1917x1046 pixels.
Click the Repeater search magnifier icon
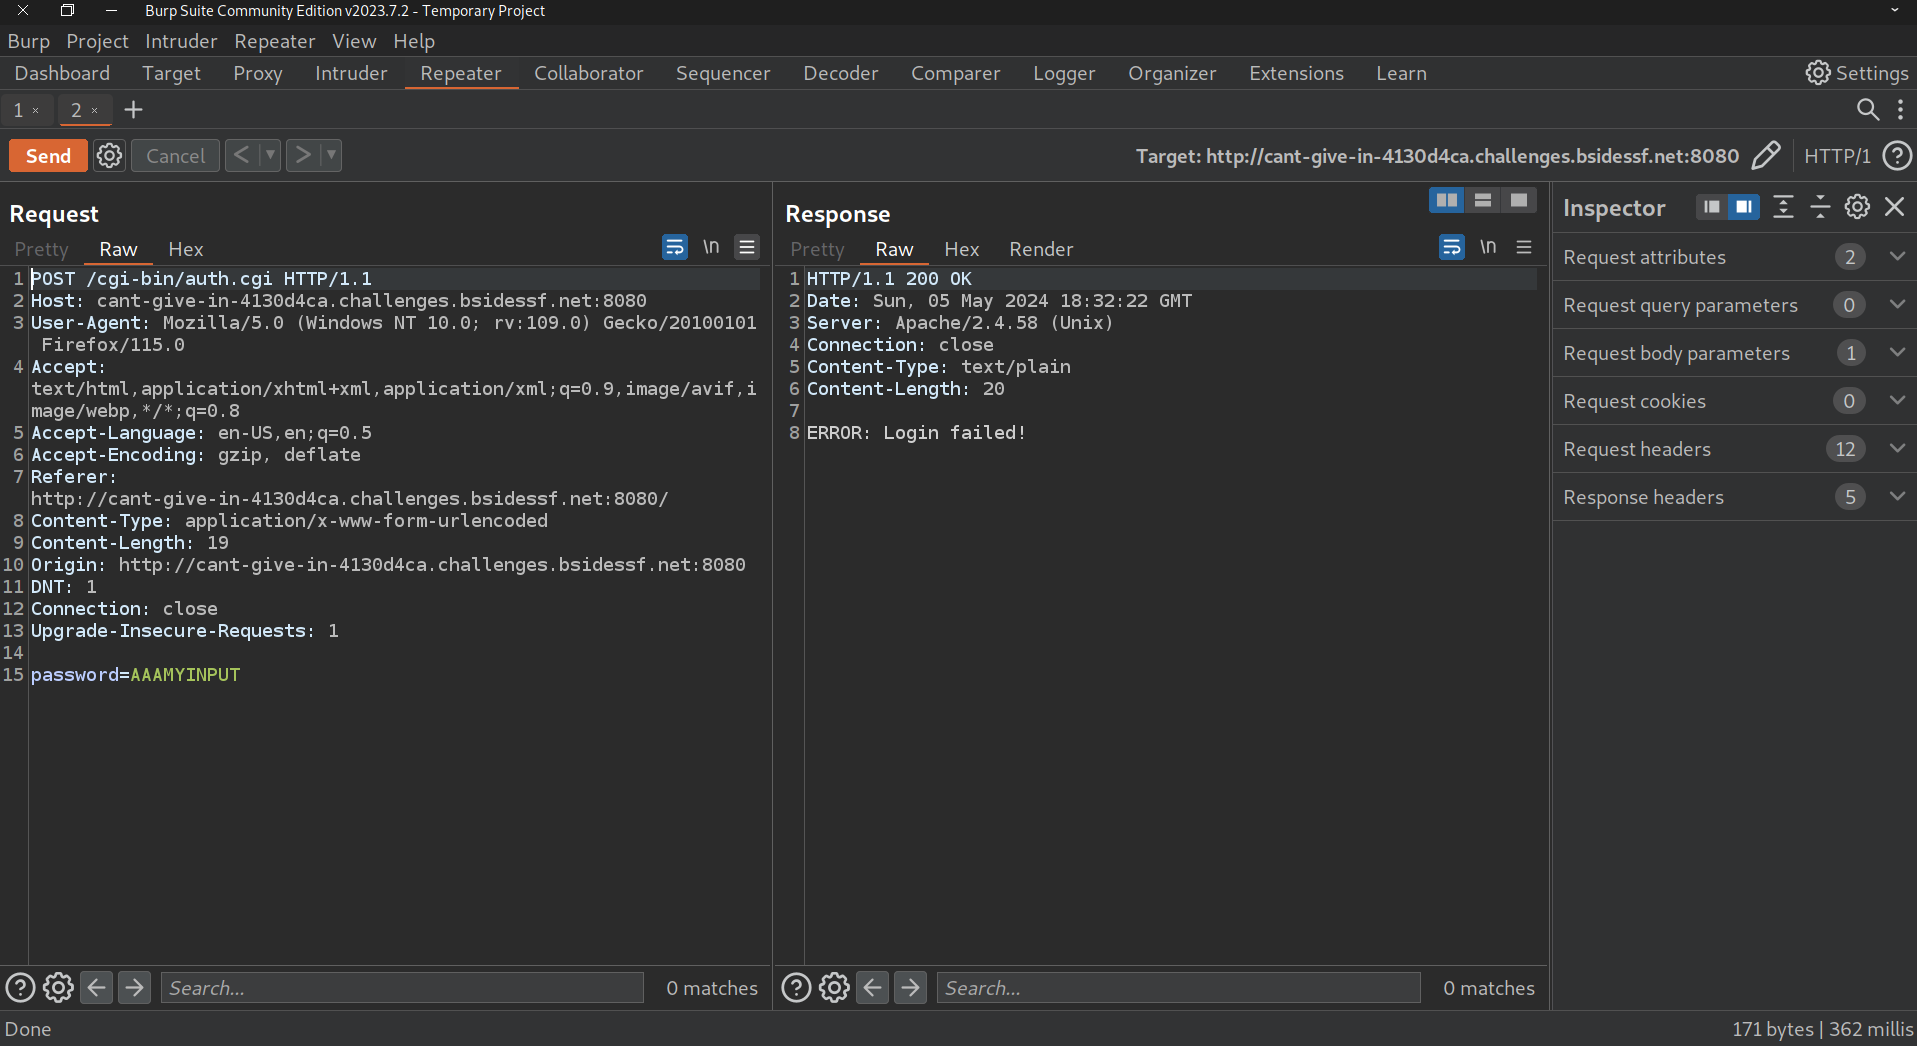pos(1867,110)
